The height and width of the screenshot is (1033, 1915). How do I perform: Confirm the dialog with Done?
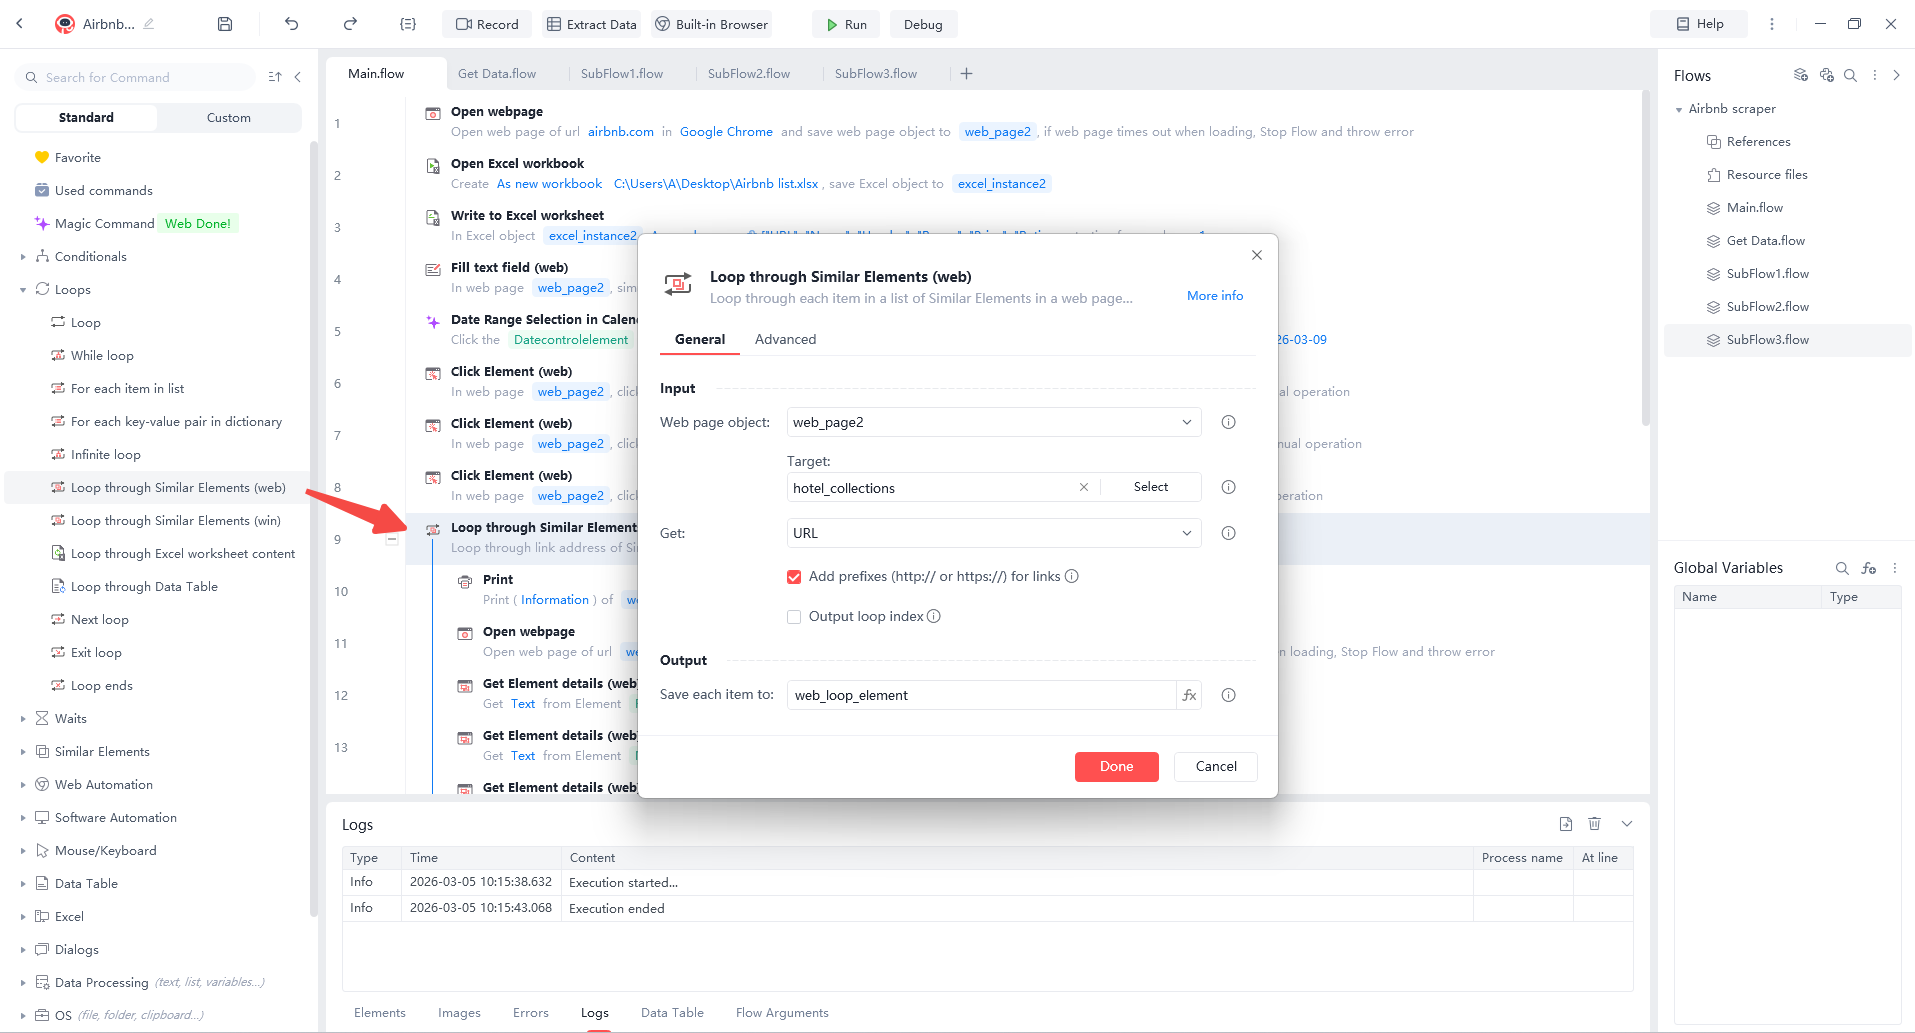(x=1116, y=766)
